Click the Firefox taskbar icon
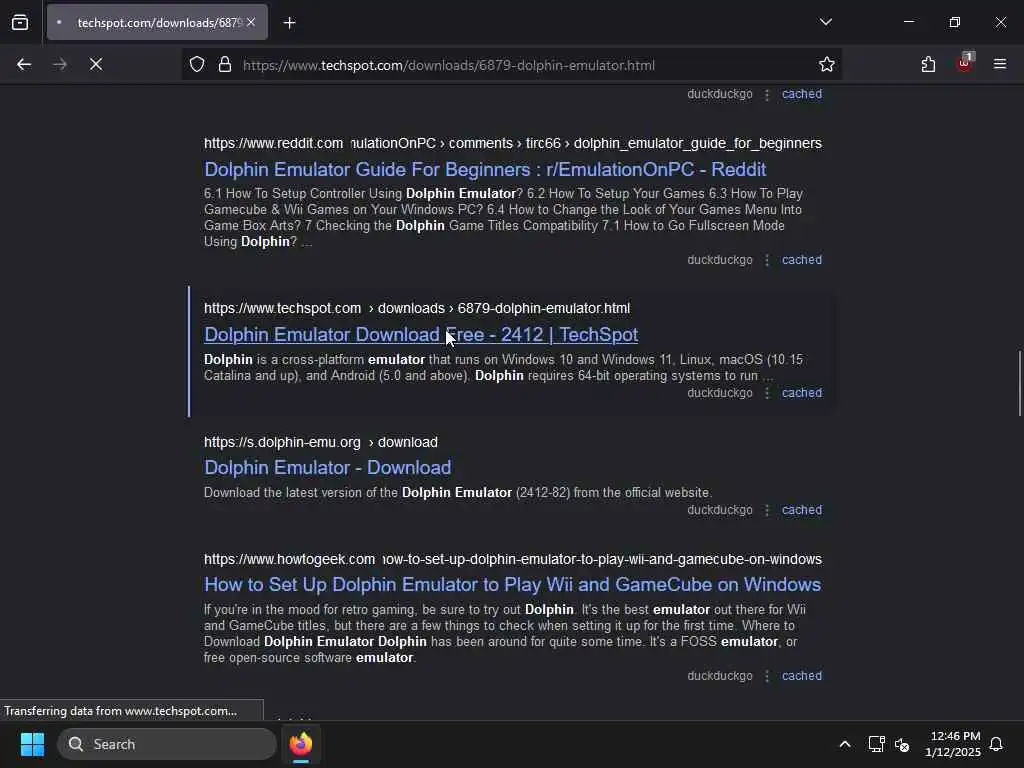The image size is (1024, 768). [301, 744]
